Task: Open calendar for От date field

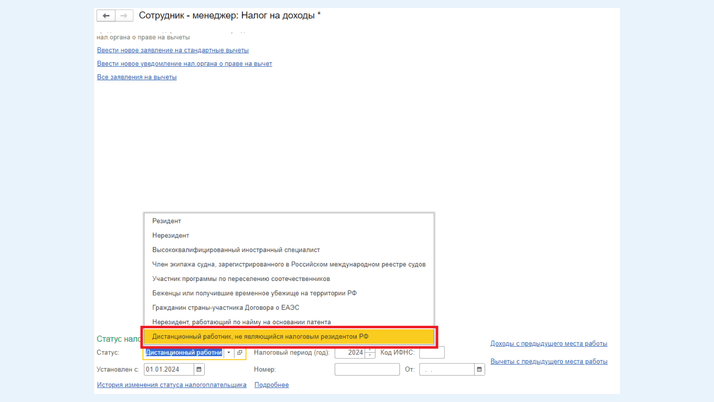Action: pyautogui.click(x=479, y=370)
